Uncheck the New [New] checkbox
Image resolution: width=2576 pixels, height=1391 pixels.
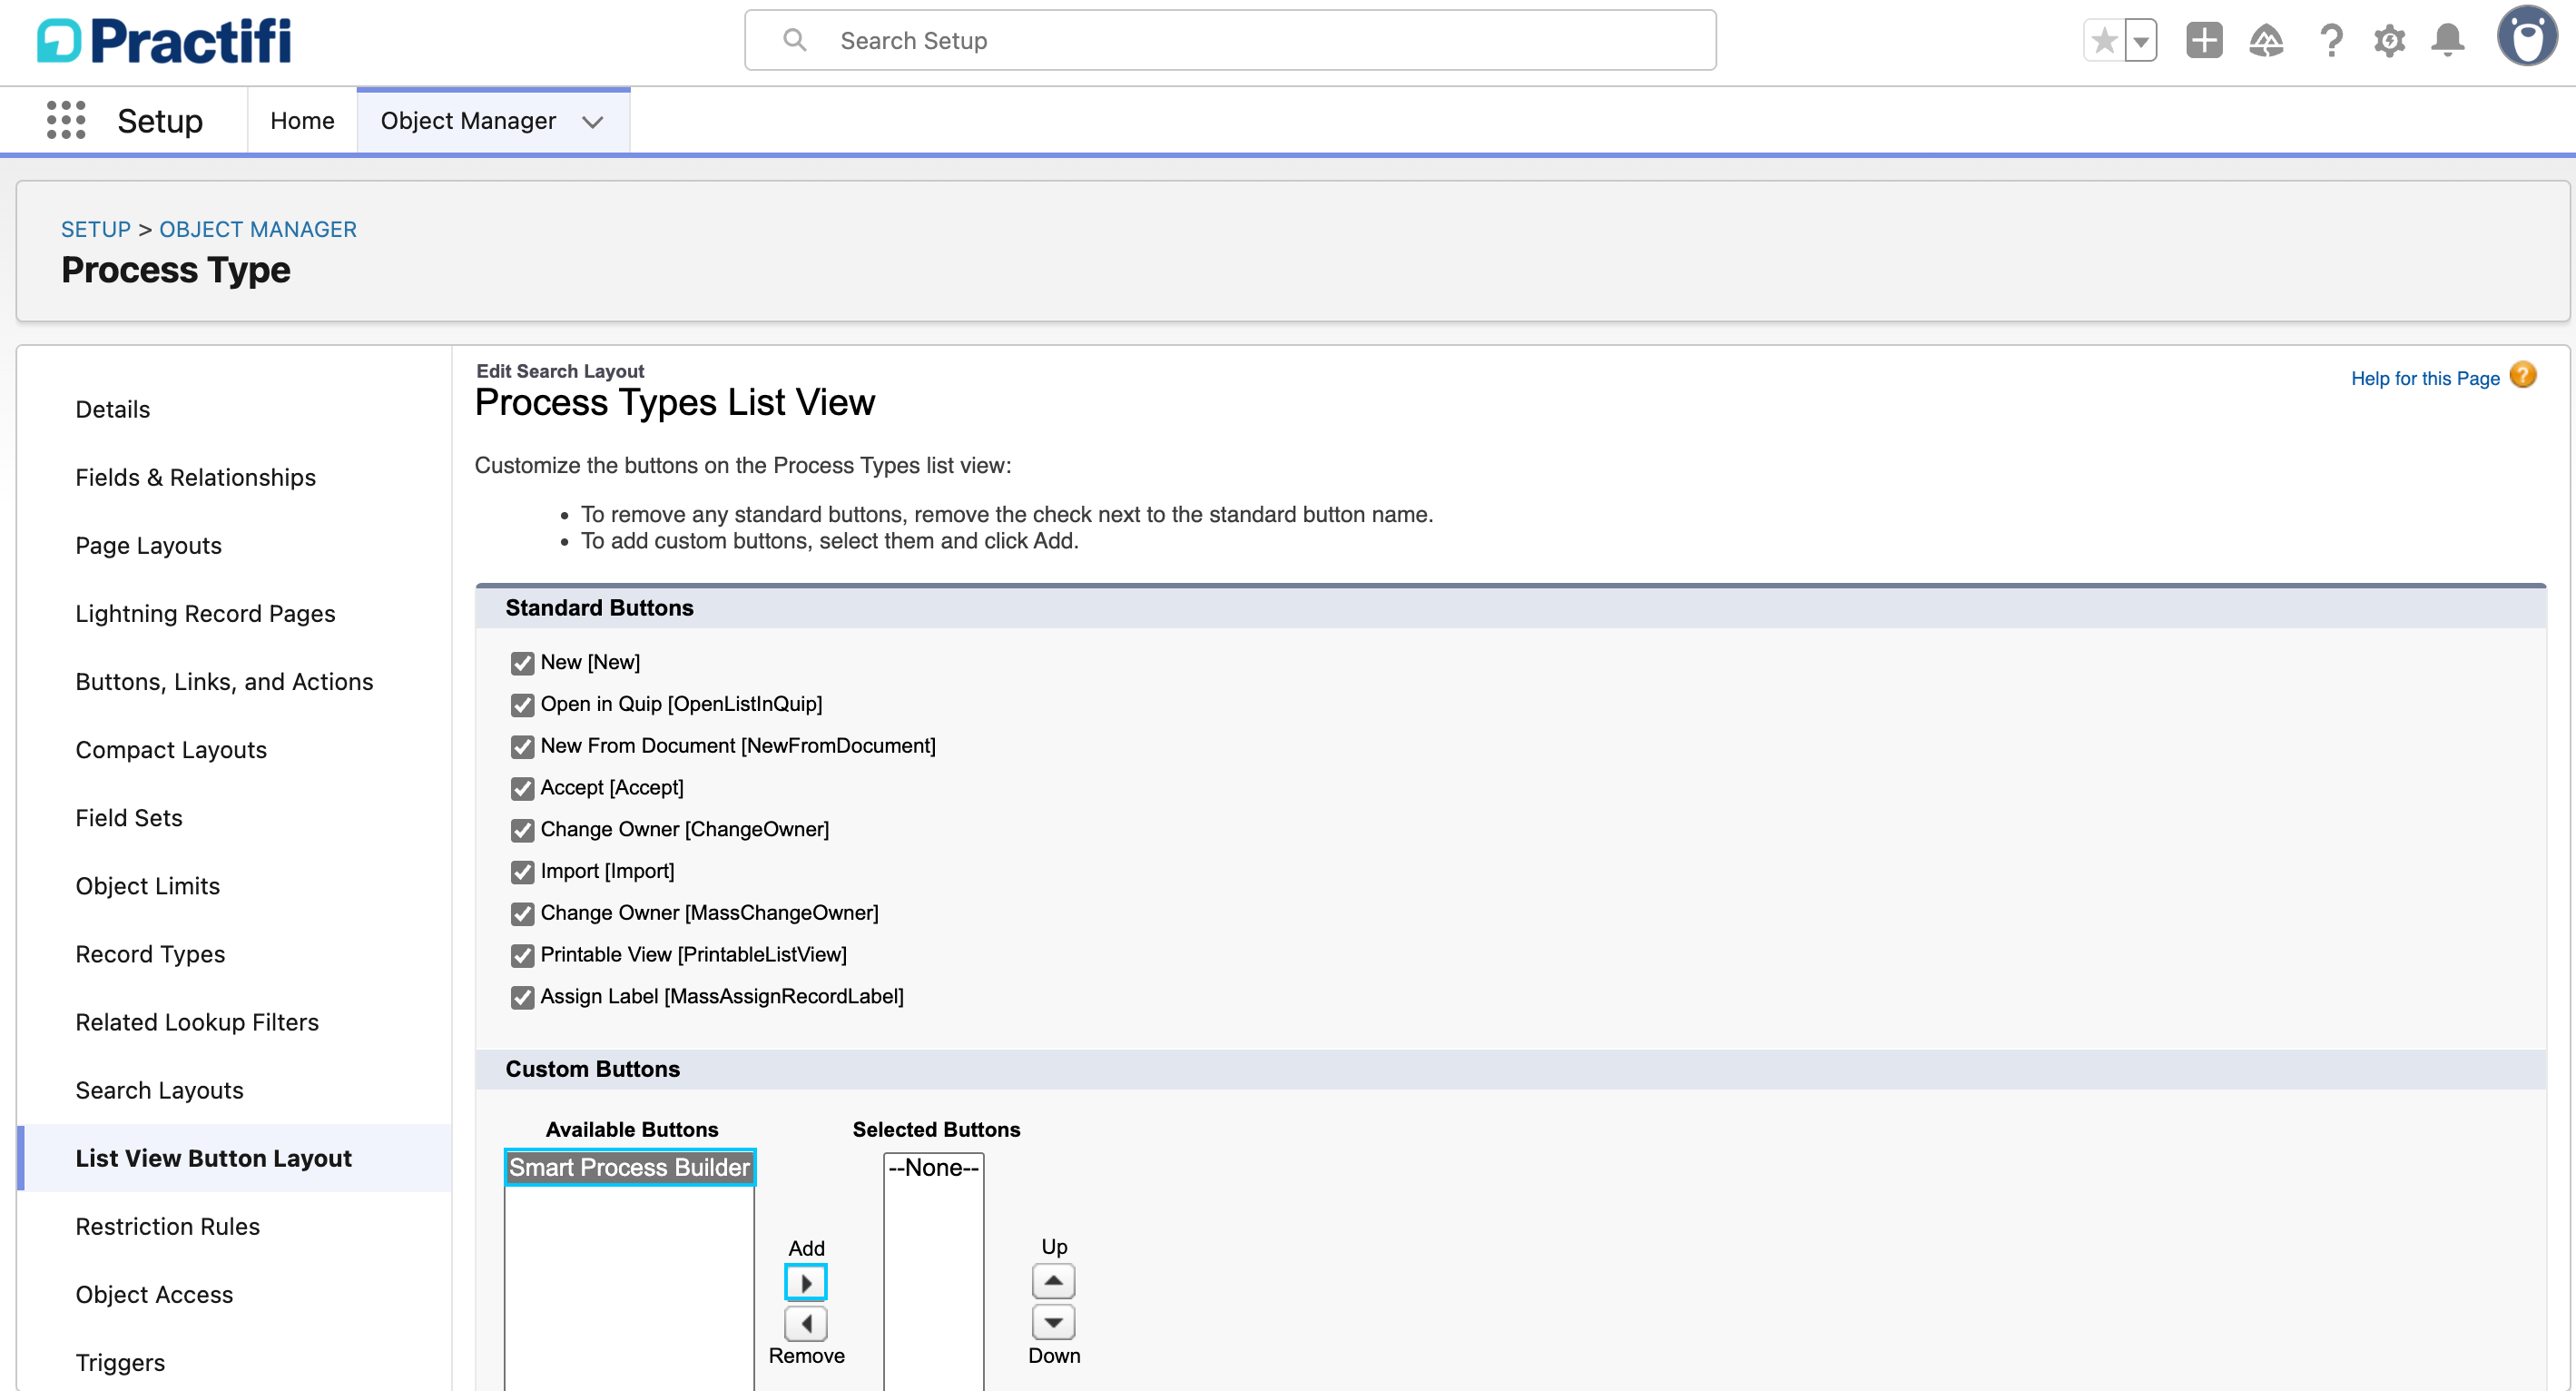click(x=522, y=663)
